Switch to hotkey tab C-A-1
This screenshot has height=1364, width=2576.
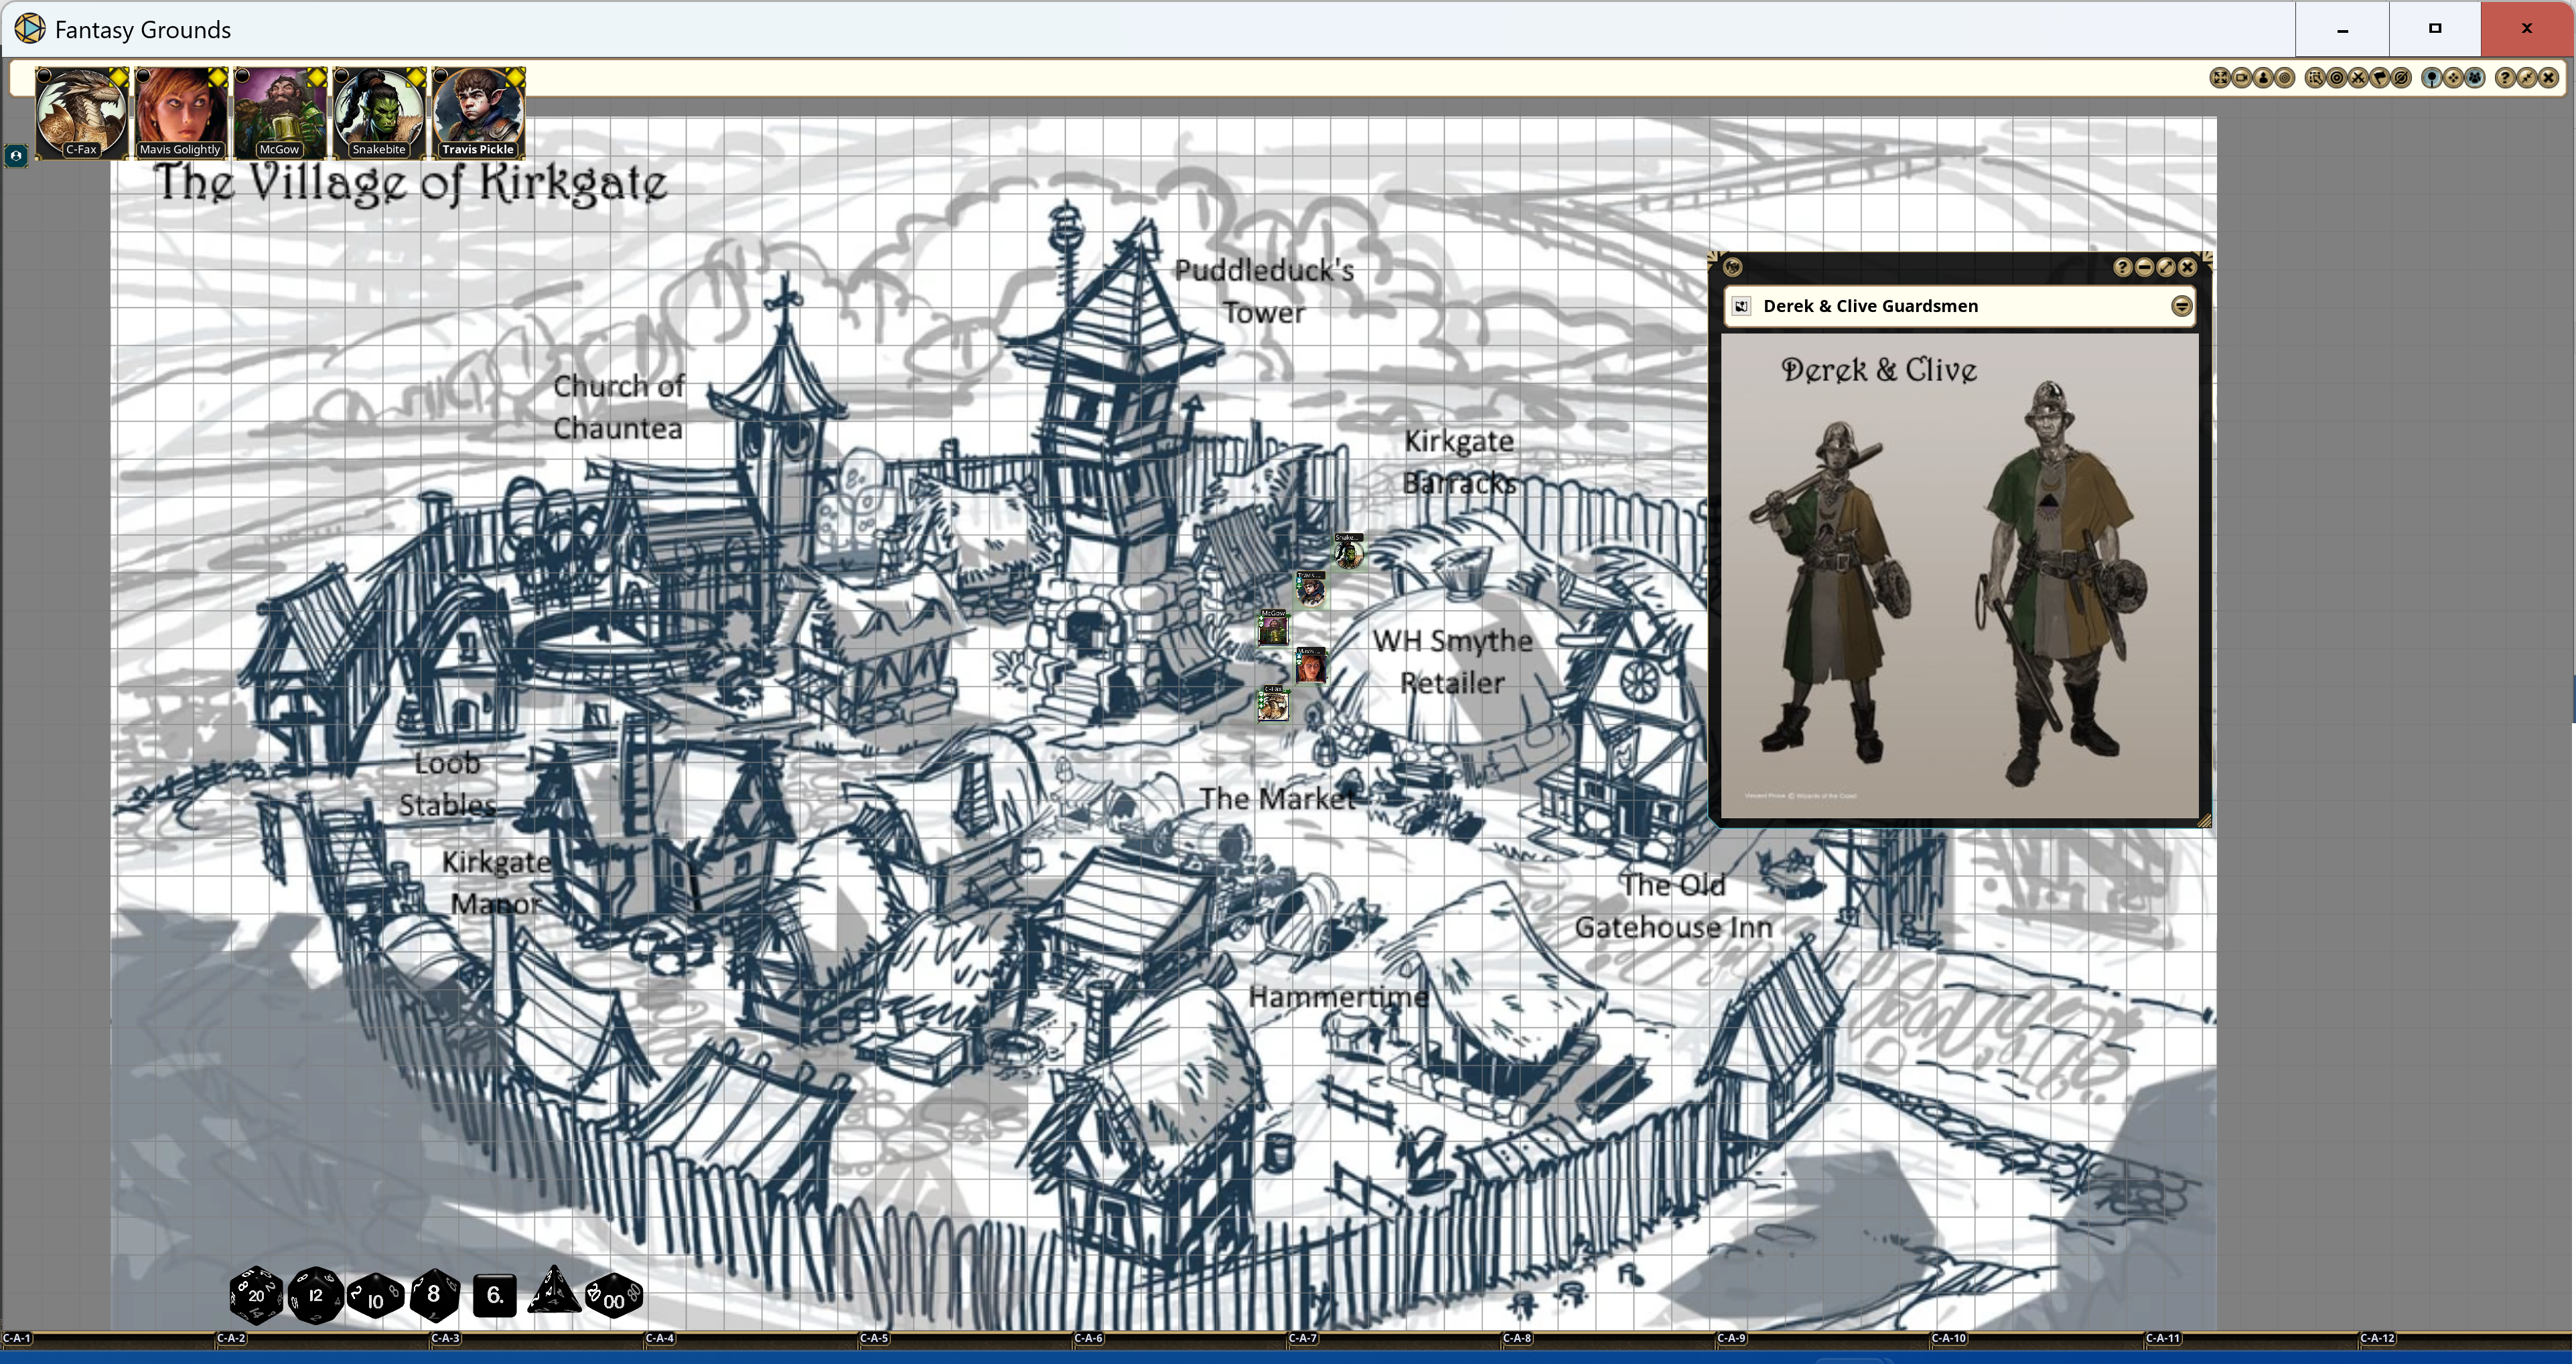18,1339
